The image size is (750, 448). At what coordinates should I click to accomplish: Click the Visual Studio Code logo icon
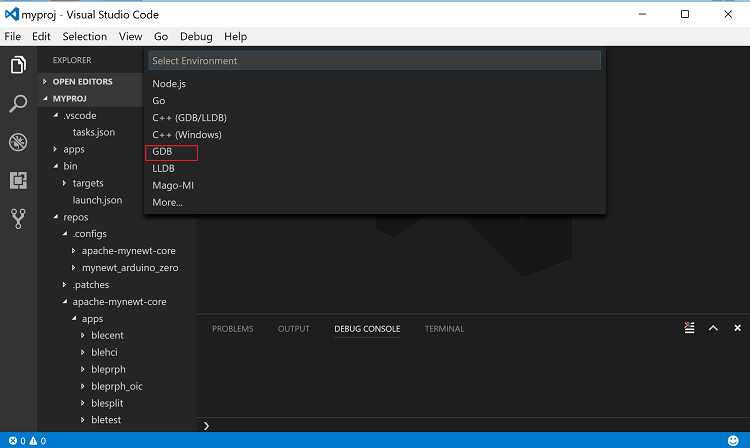coord(11,14)
